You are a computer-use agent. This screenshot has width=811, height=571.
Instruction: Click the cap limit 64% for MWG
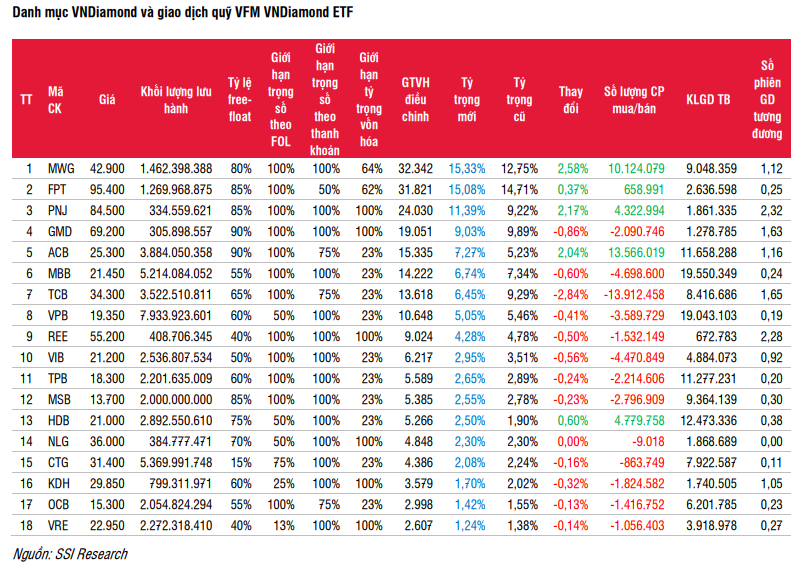click(372, 169)
